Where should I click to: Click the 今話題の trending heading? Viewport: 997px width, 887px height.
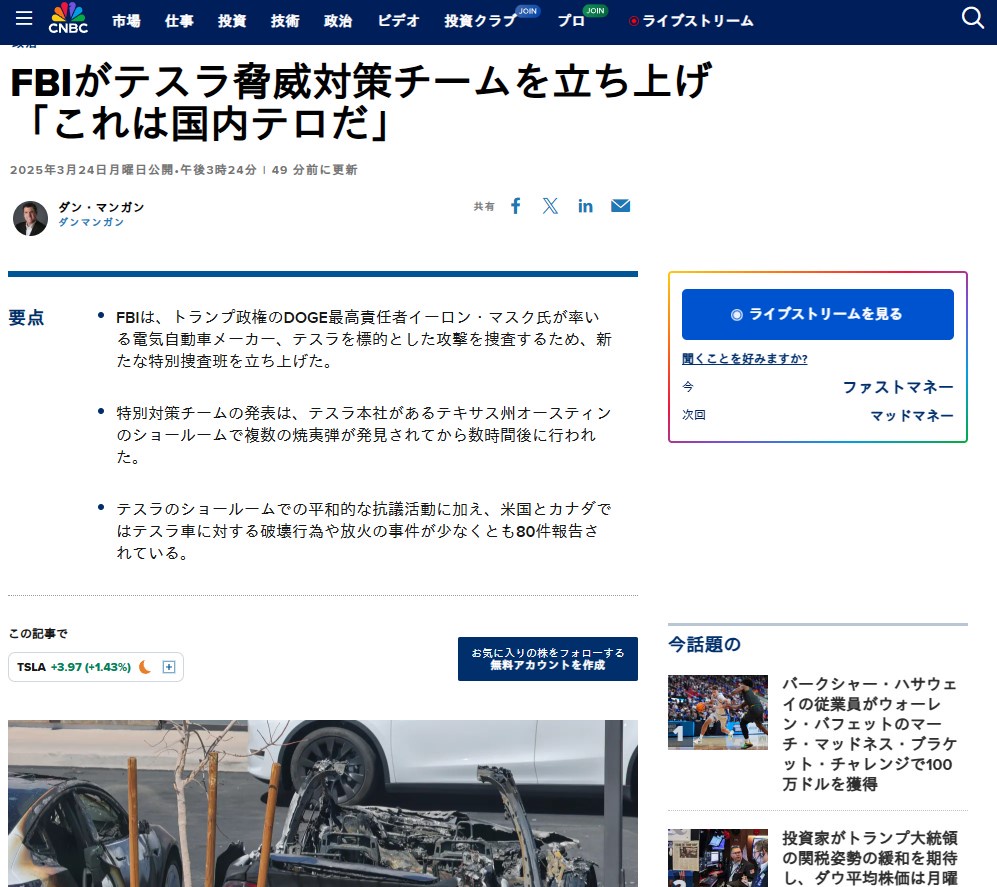(x=705, y=644)
